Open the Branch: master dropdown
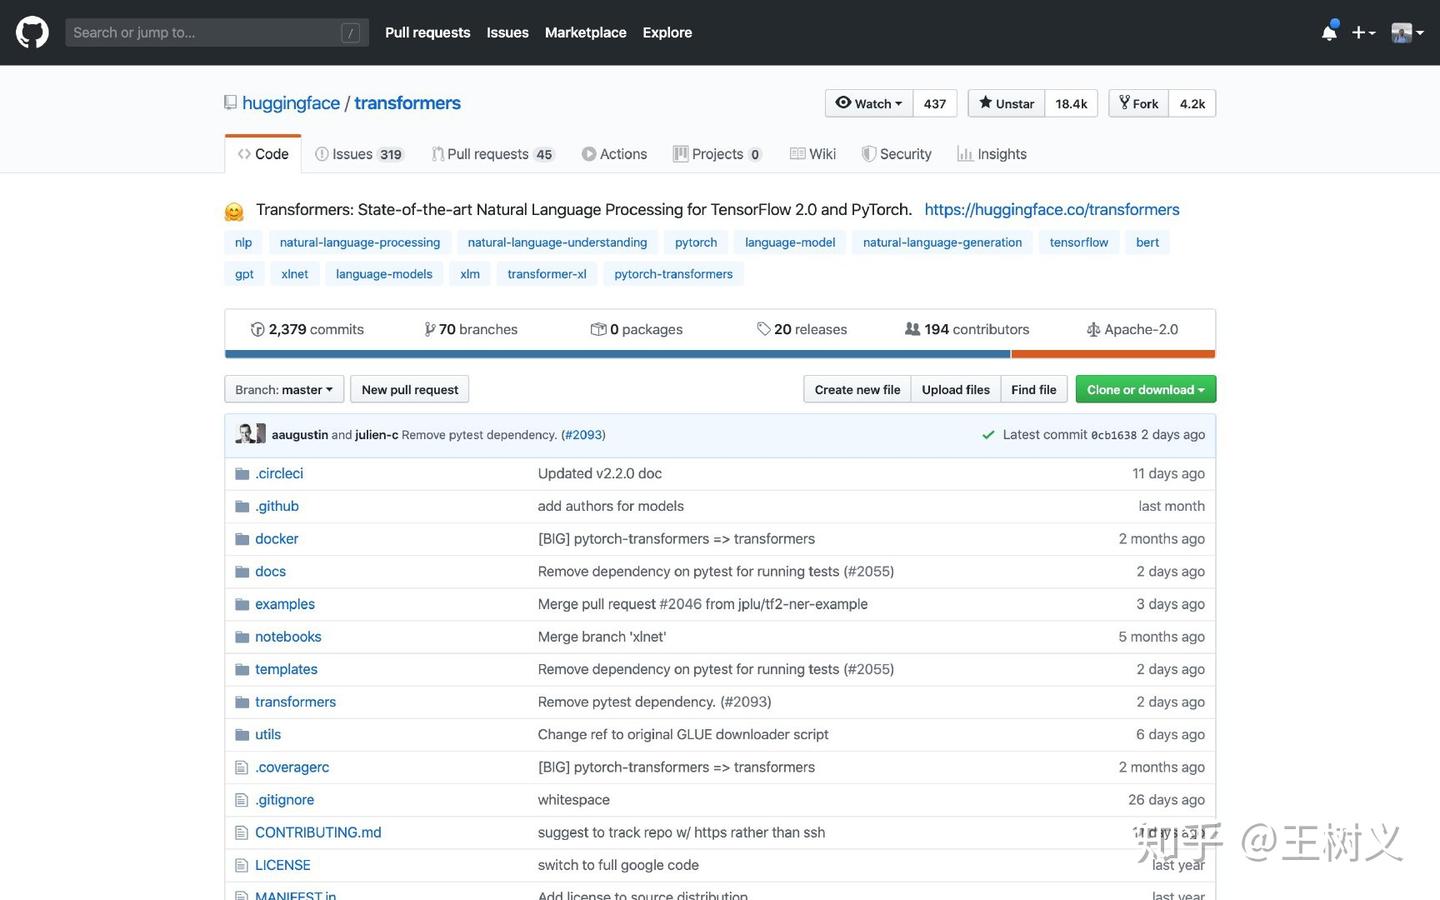Viewport: 1440px width, 900px height. point(284,389)
